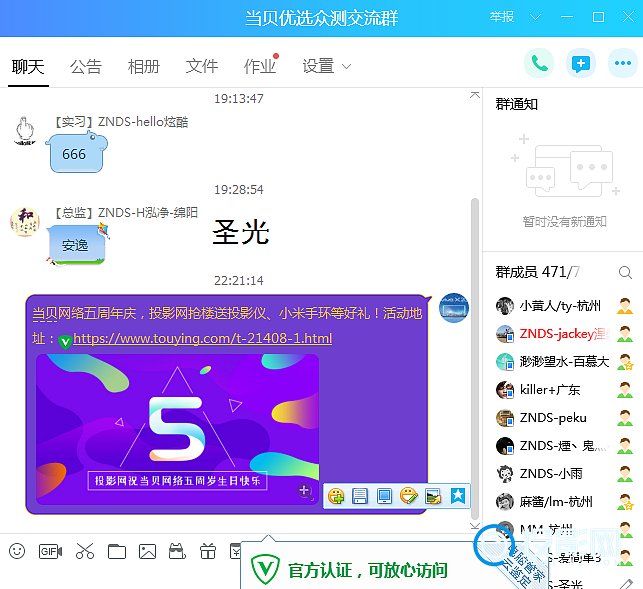Switch to the 聊天 tab
The image size is (643, 589).
pyautogui.click(x=28, y=66)
